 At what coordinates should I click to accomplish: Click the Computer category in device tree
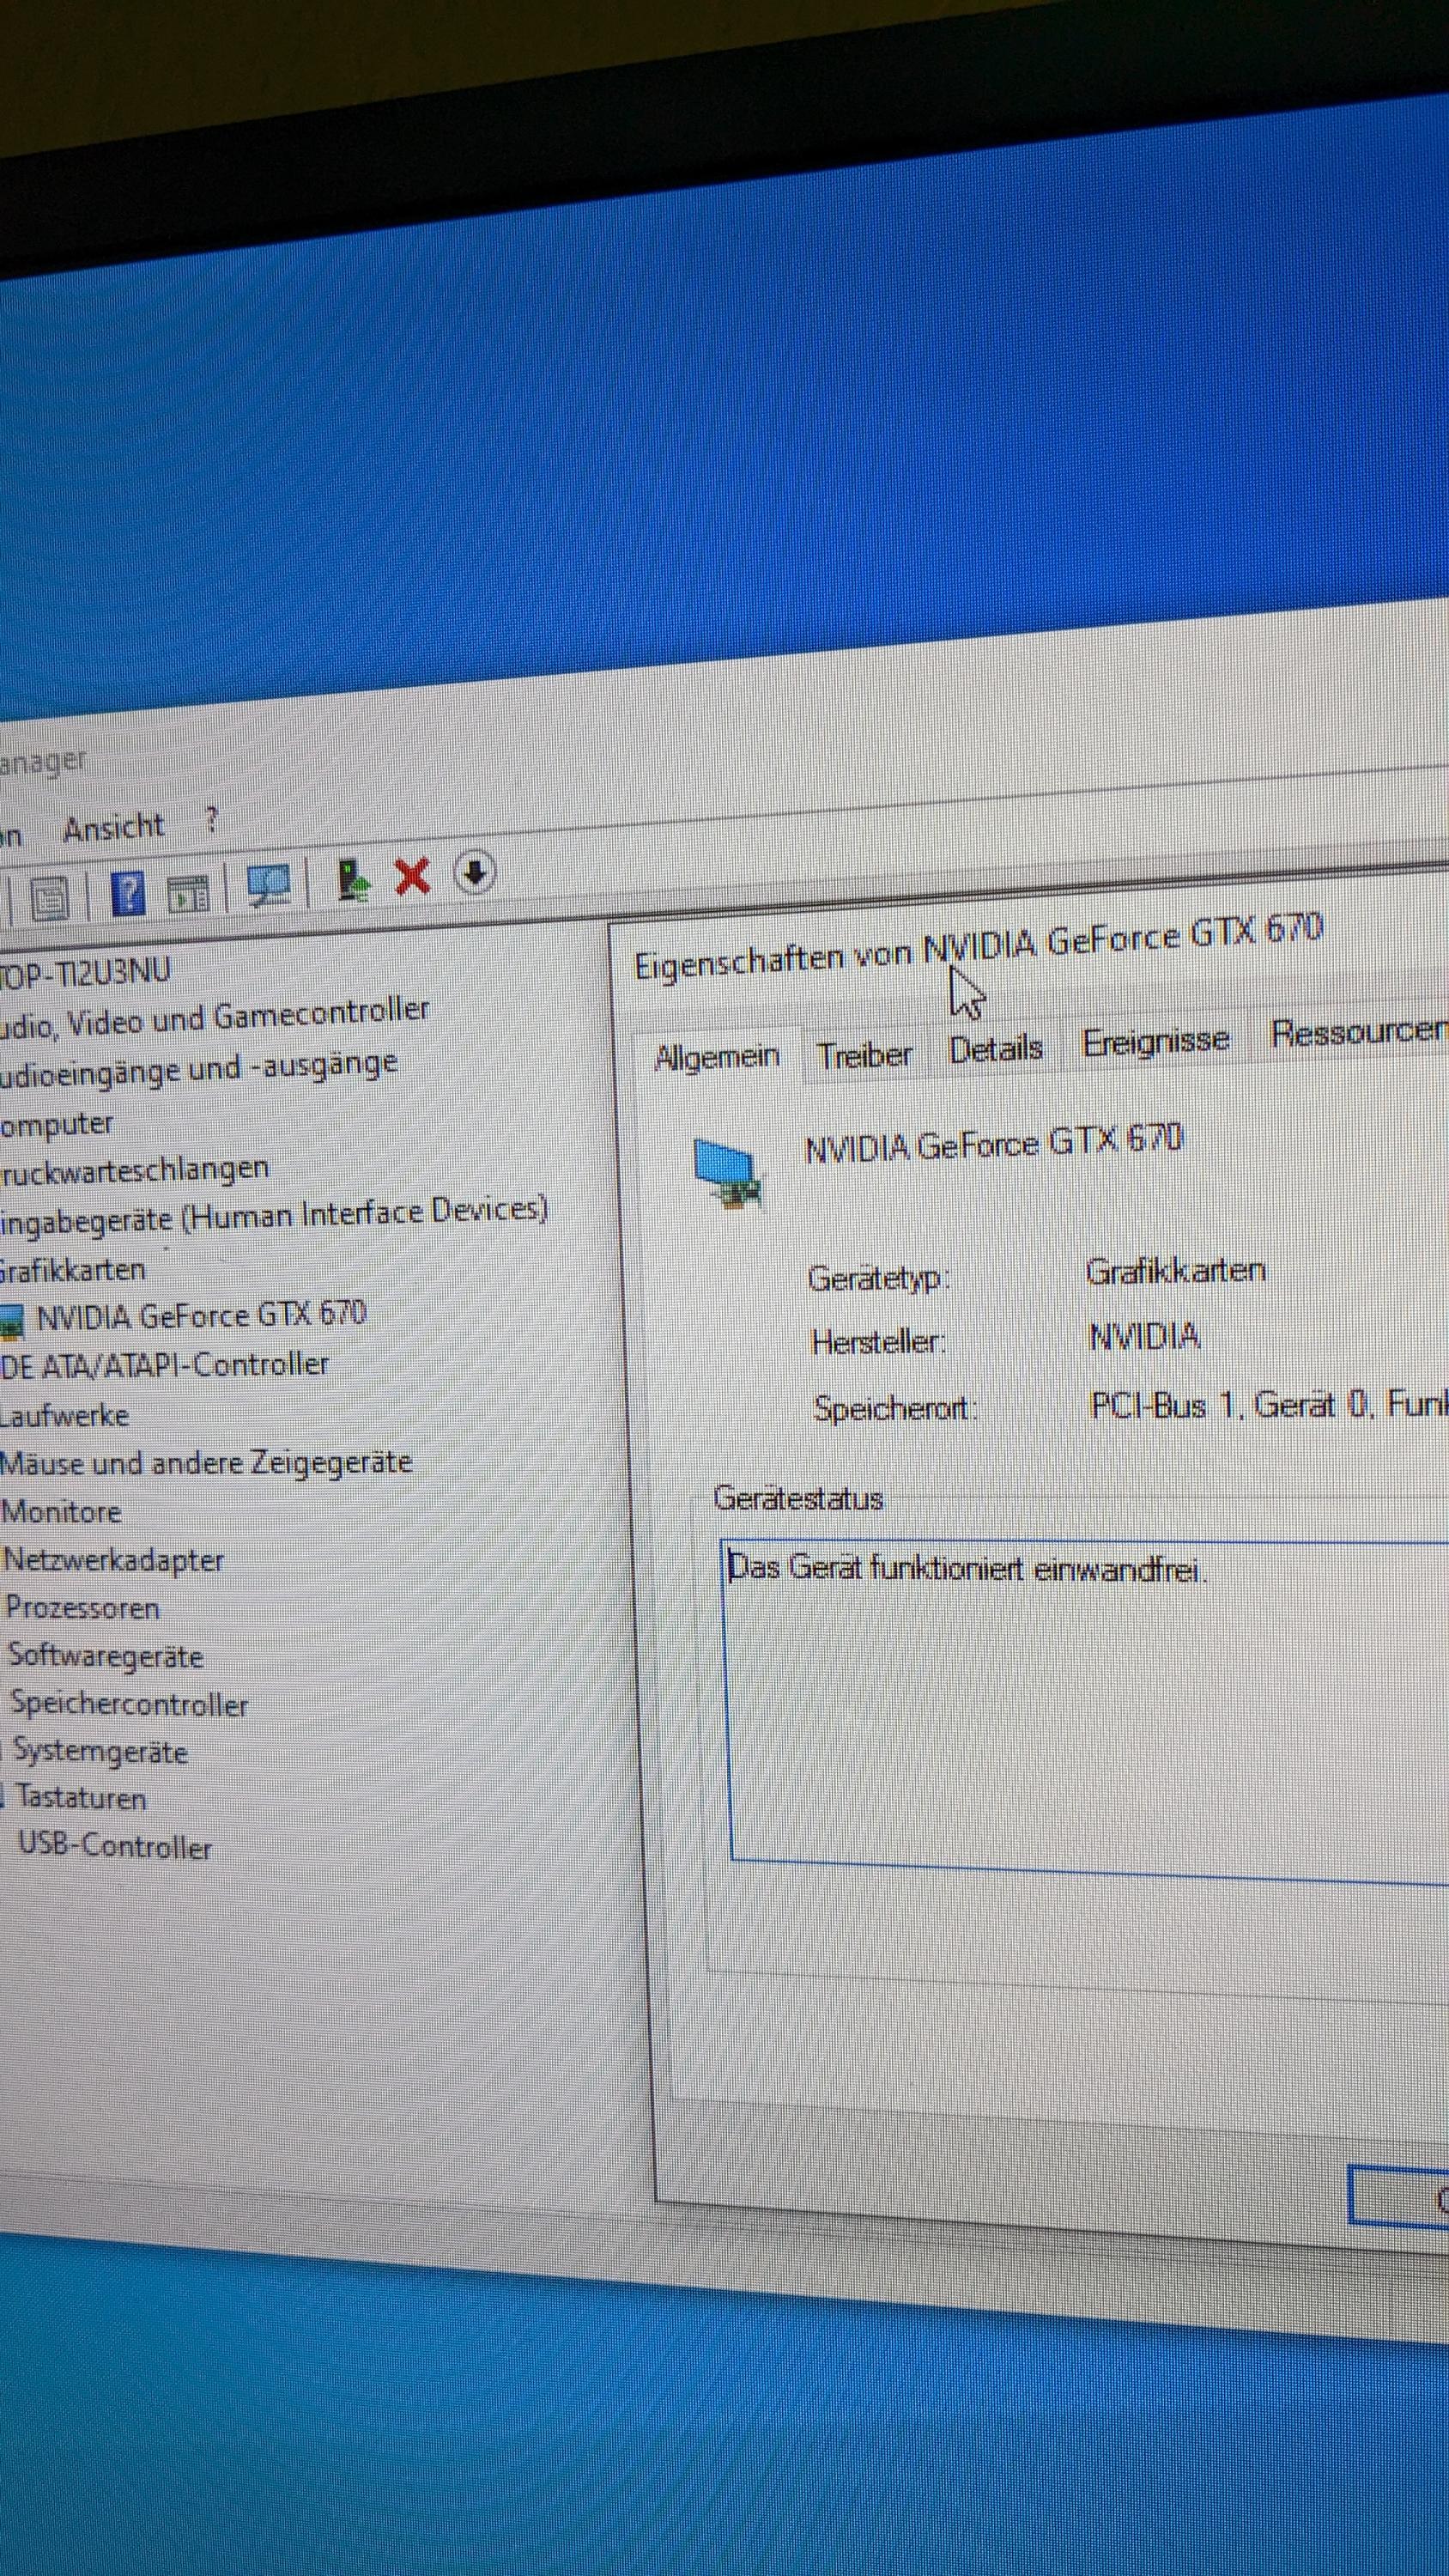click(57, 1124)
